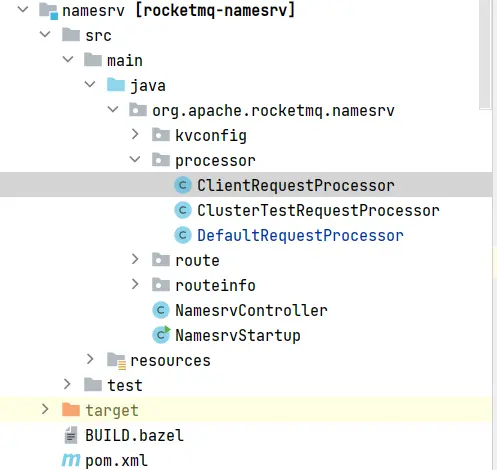
Task: Click the vertical scrollbar thumb
Action: click(485, 54)
